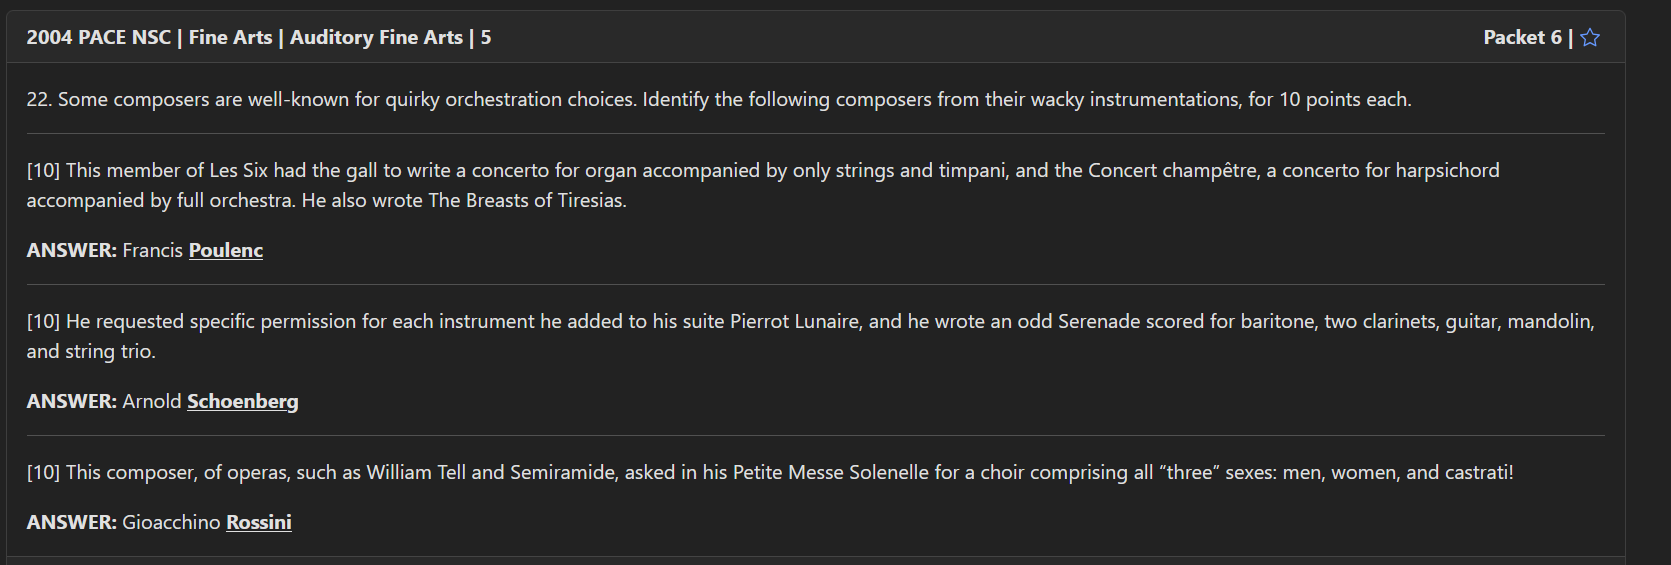Click the first name Arnold in answer

click(152, 401)
